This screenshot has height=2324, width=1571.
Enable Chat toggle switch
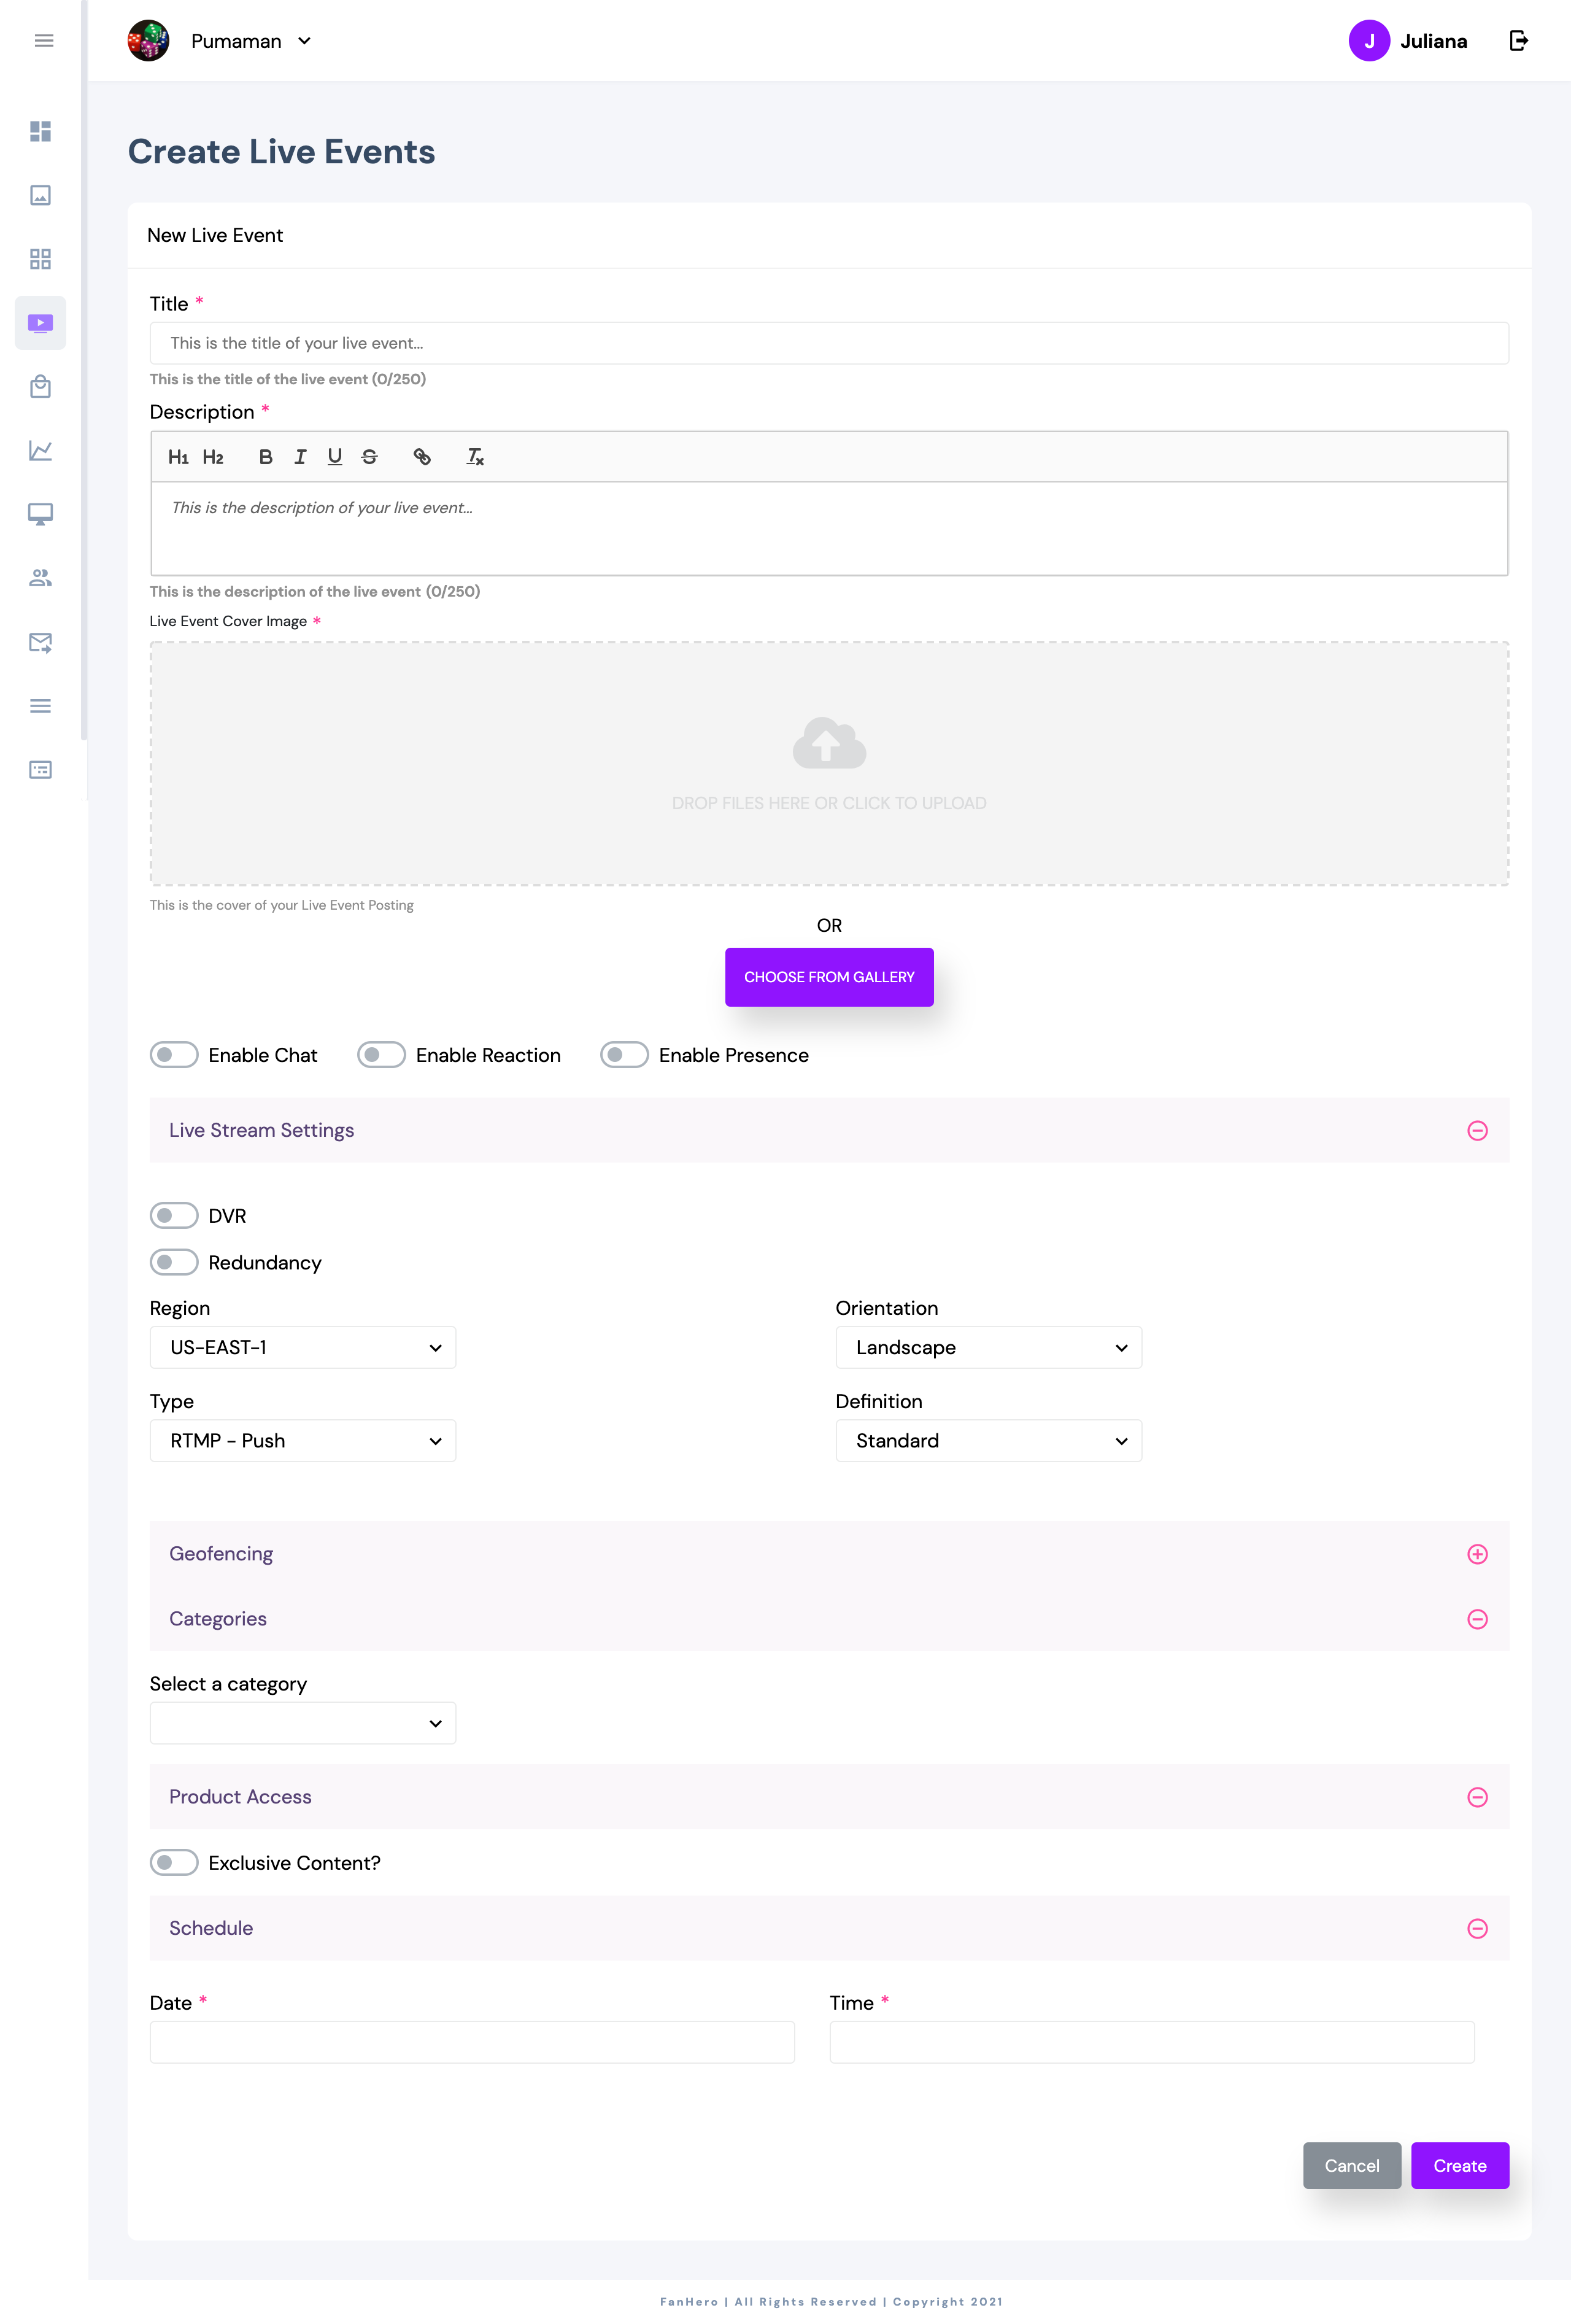[174, 1055]
